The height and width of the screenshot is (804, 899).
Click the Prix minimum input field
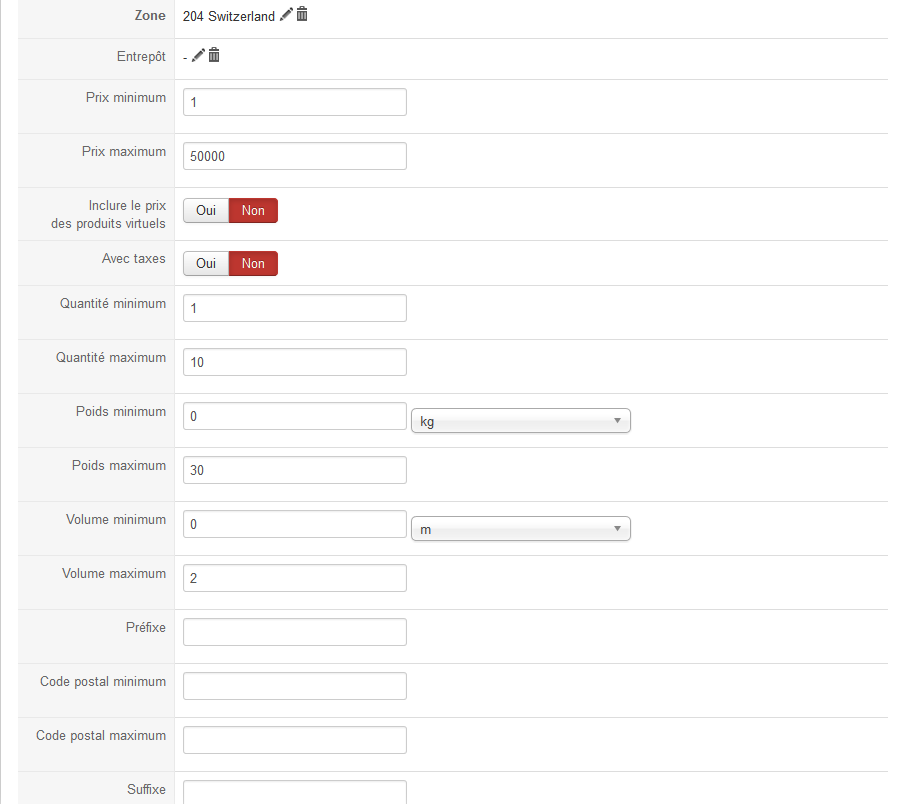[x=295, y=102]
